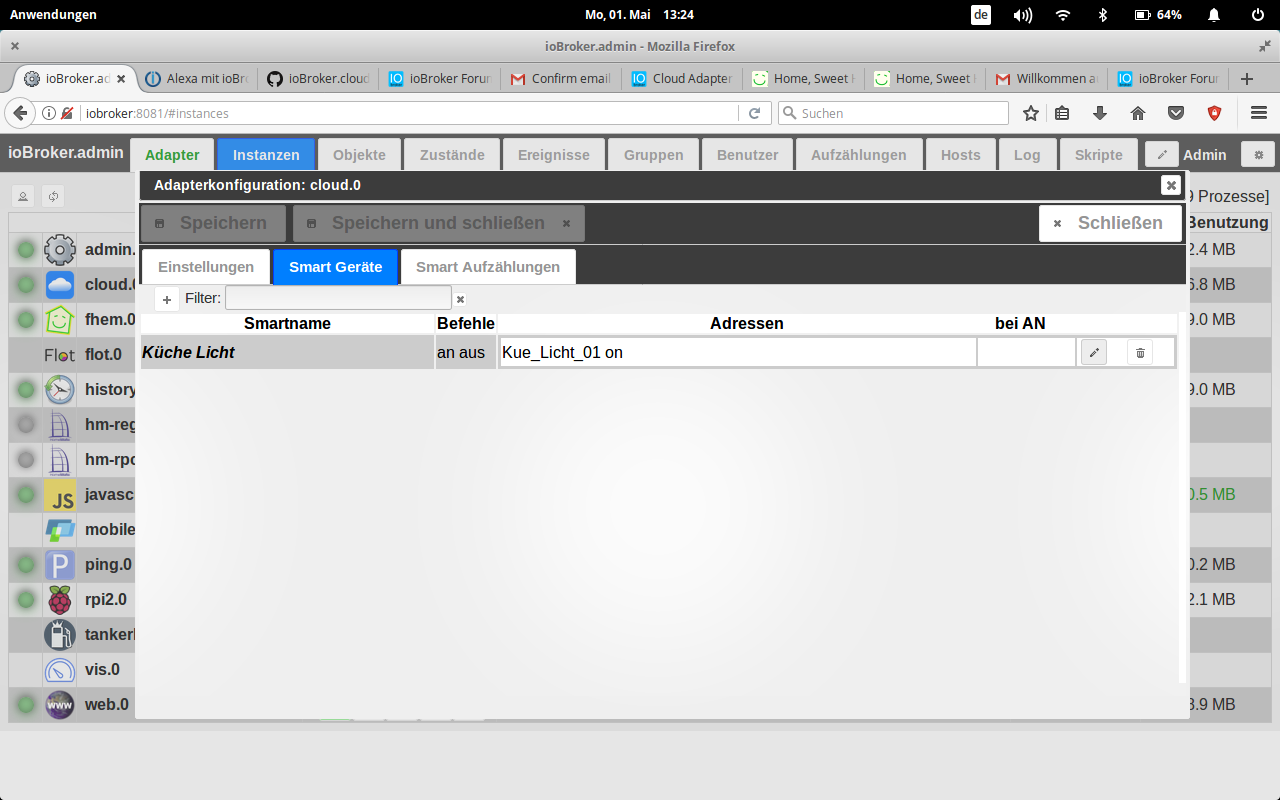The width and height of the screenshot is (1280, 800).
Task: Open the Objekte tab
Action: pyautogui.click(x=359, y=154)
